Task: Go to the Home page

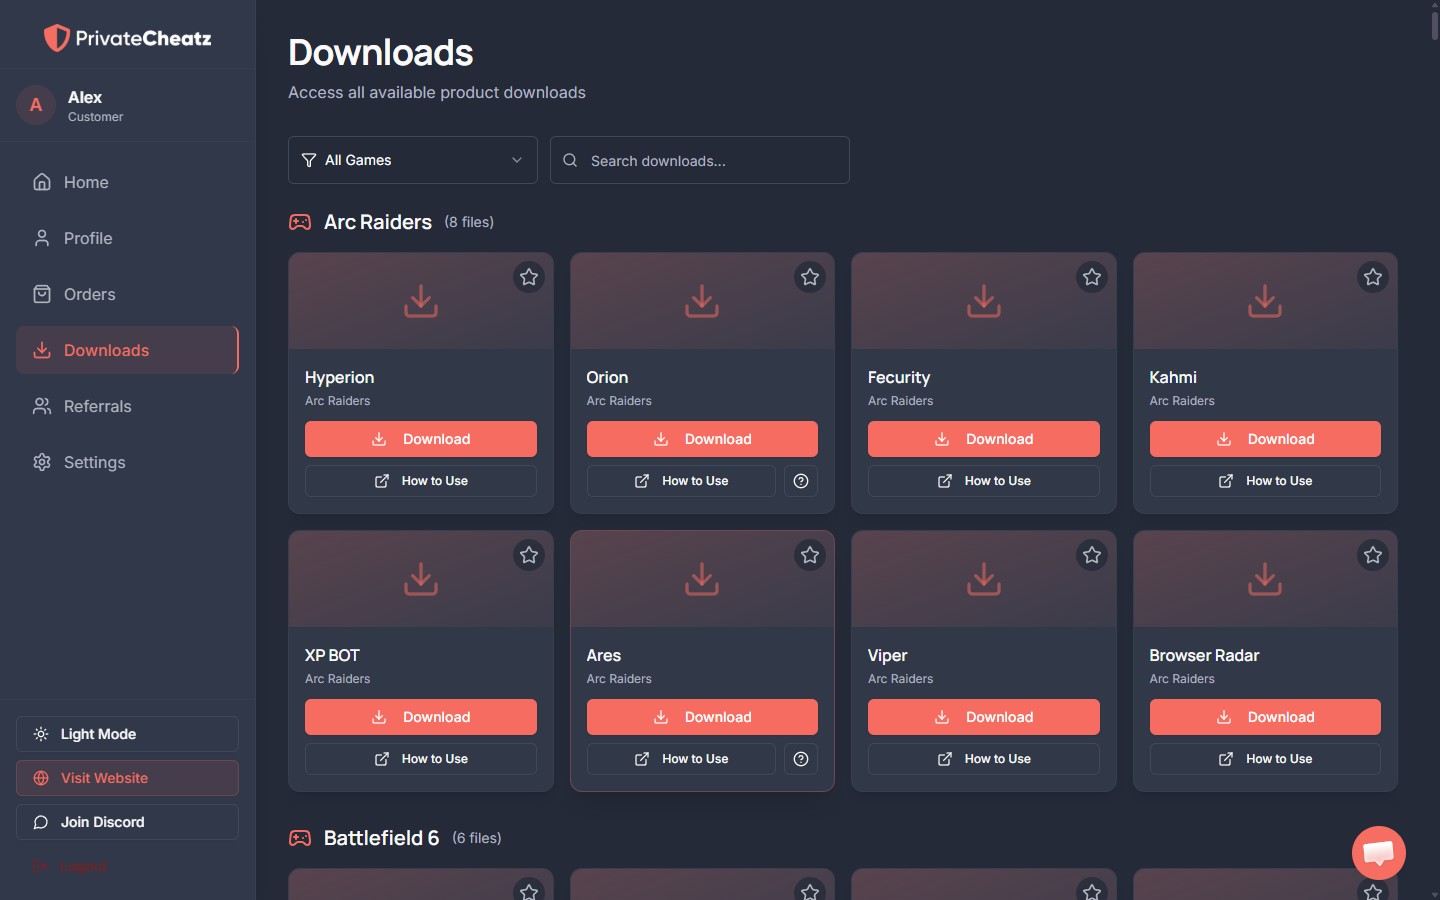Action: (x=127, y=182)
